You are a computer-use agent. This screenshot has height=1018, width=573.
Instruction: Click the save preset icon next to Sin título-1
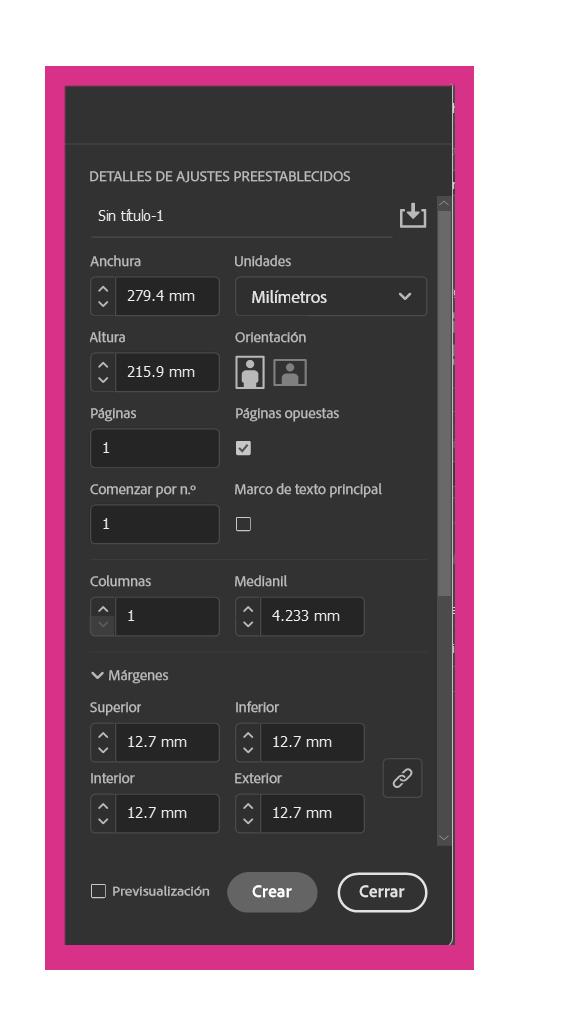413,216
